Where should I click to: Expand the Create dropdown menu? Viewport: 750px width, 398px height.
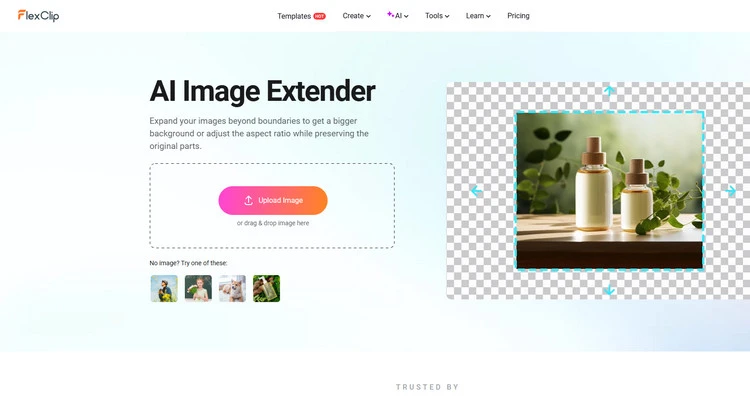point(356,16)
